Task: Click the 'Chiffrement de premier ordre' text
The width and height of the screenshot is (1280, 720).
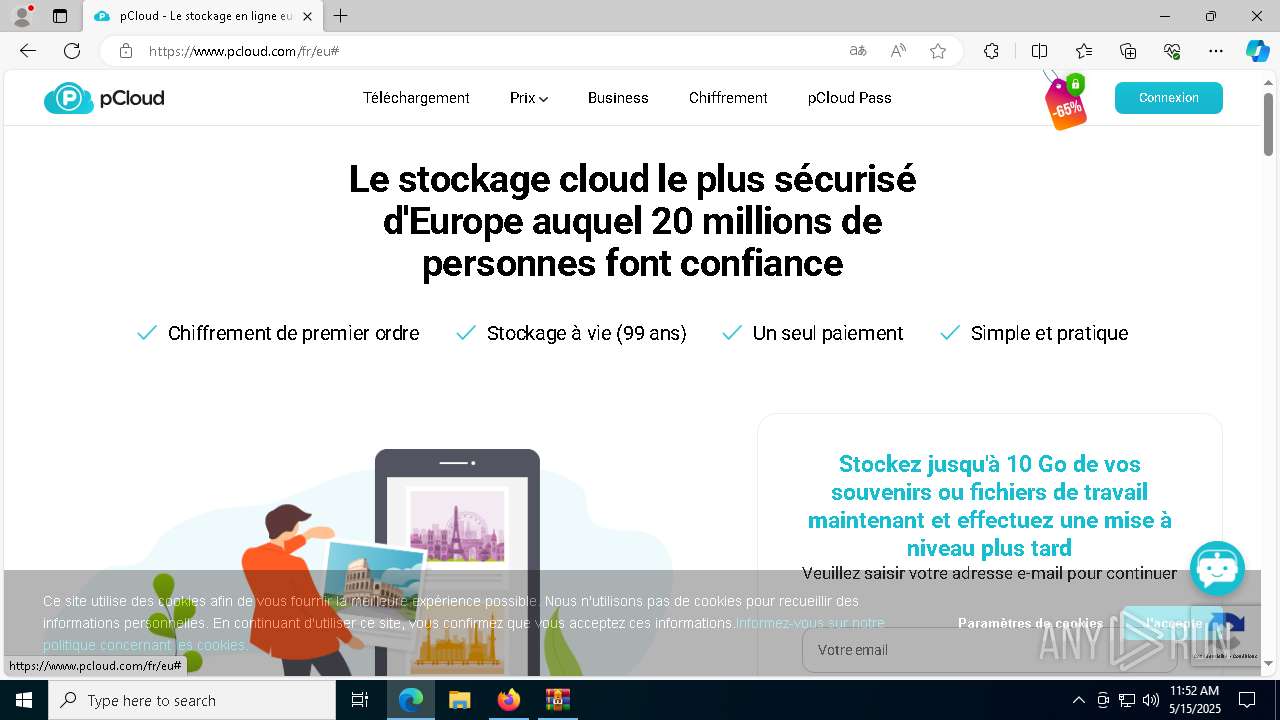Action: point(293,333)
